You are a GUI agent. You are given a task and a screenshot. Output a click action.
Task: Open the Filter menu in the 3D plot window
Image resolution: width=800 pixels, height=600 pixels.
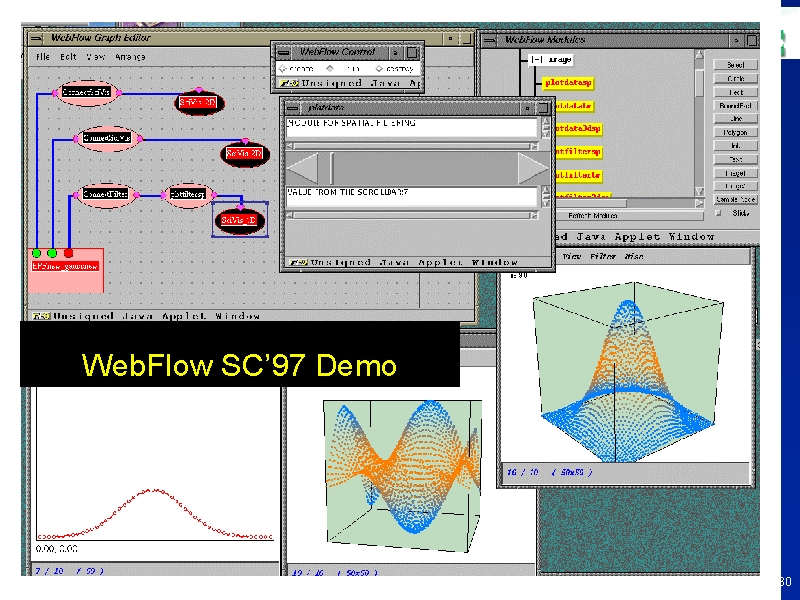pos(603,257)
